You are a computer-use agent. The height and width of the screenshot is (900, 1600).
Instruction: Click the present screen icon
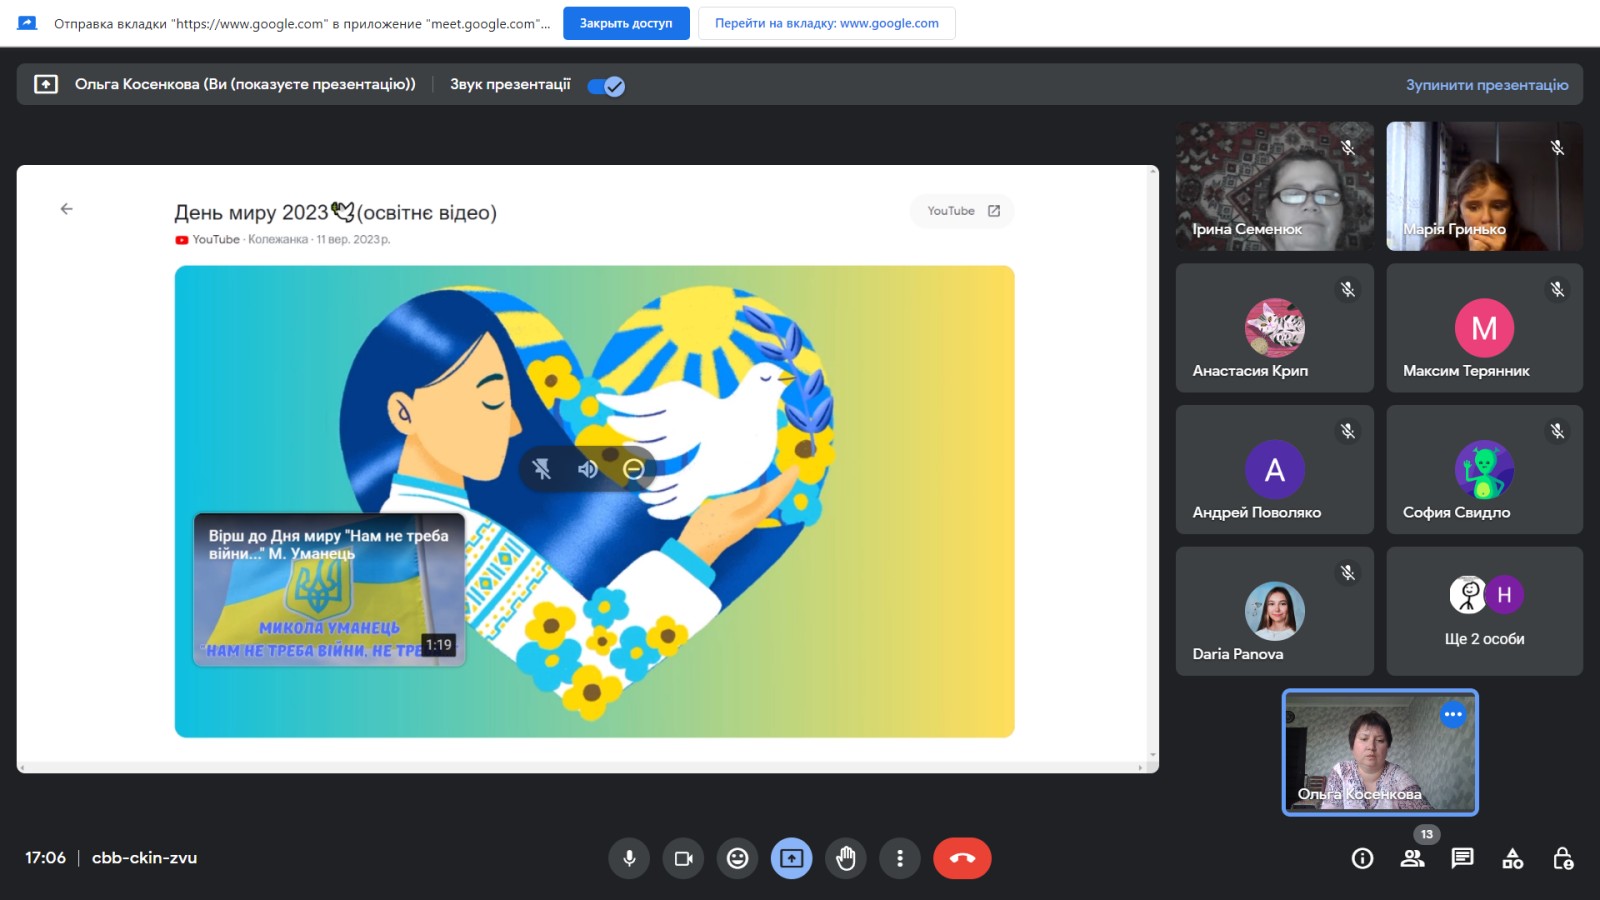pos(791,858)
